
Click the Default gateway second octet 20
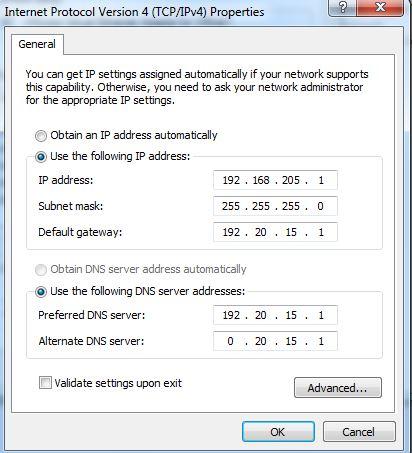point(261,232)
